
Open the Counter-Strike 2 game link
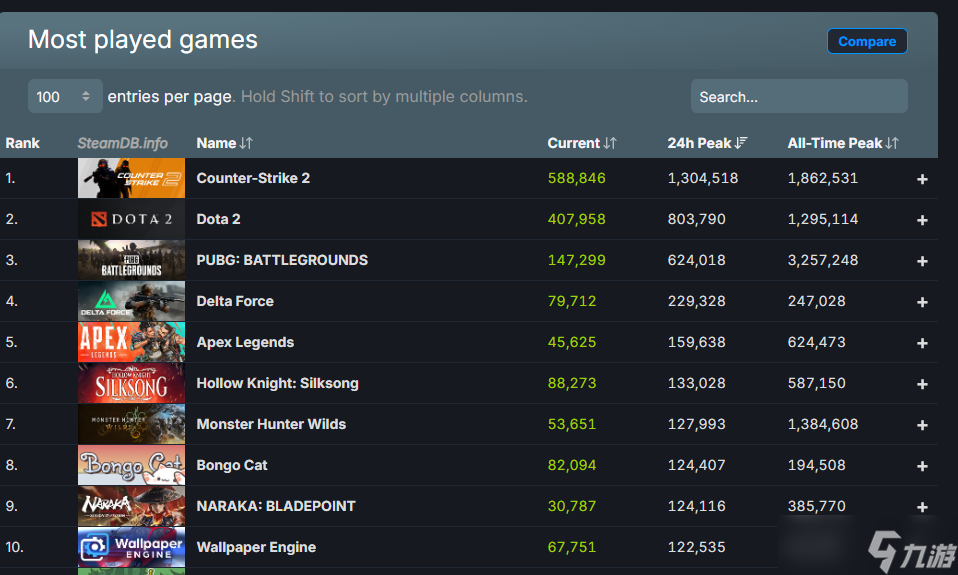pyautogui.click(x=253, y=178)
